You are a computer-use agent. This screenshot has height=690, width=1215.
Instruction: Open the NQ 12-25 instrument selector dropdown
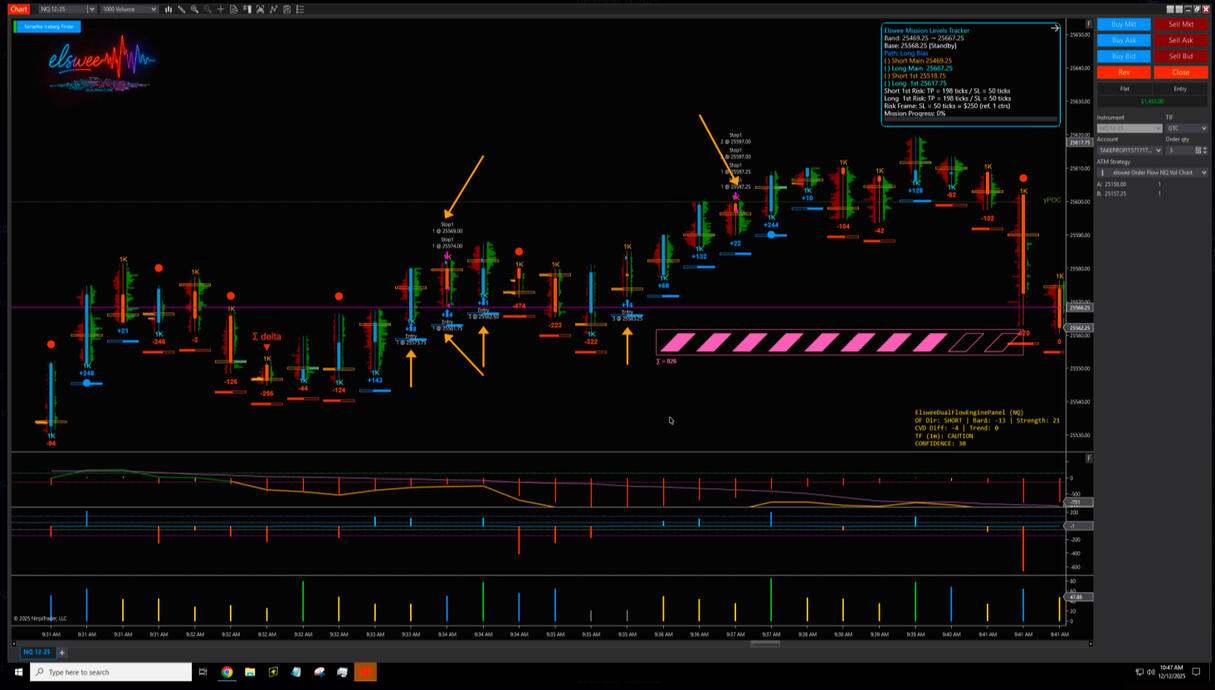91,9
